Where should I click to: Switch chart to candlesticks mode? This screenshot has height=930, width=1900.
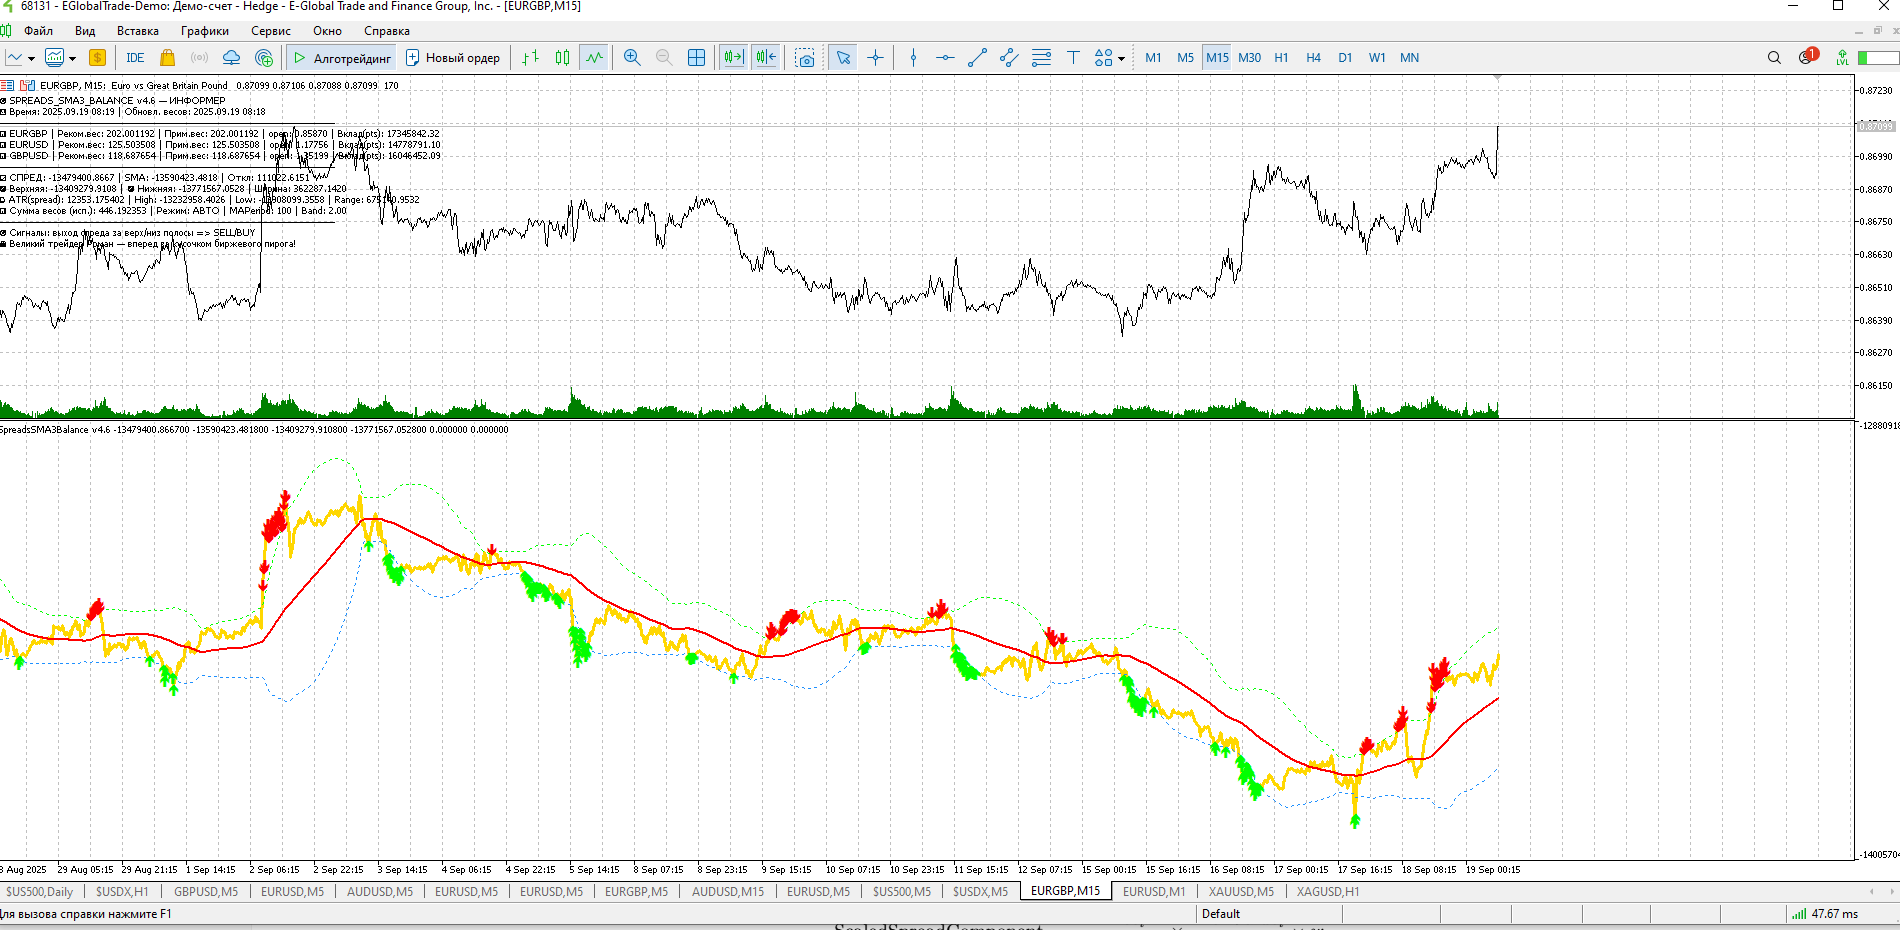562,58
